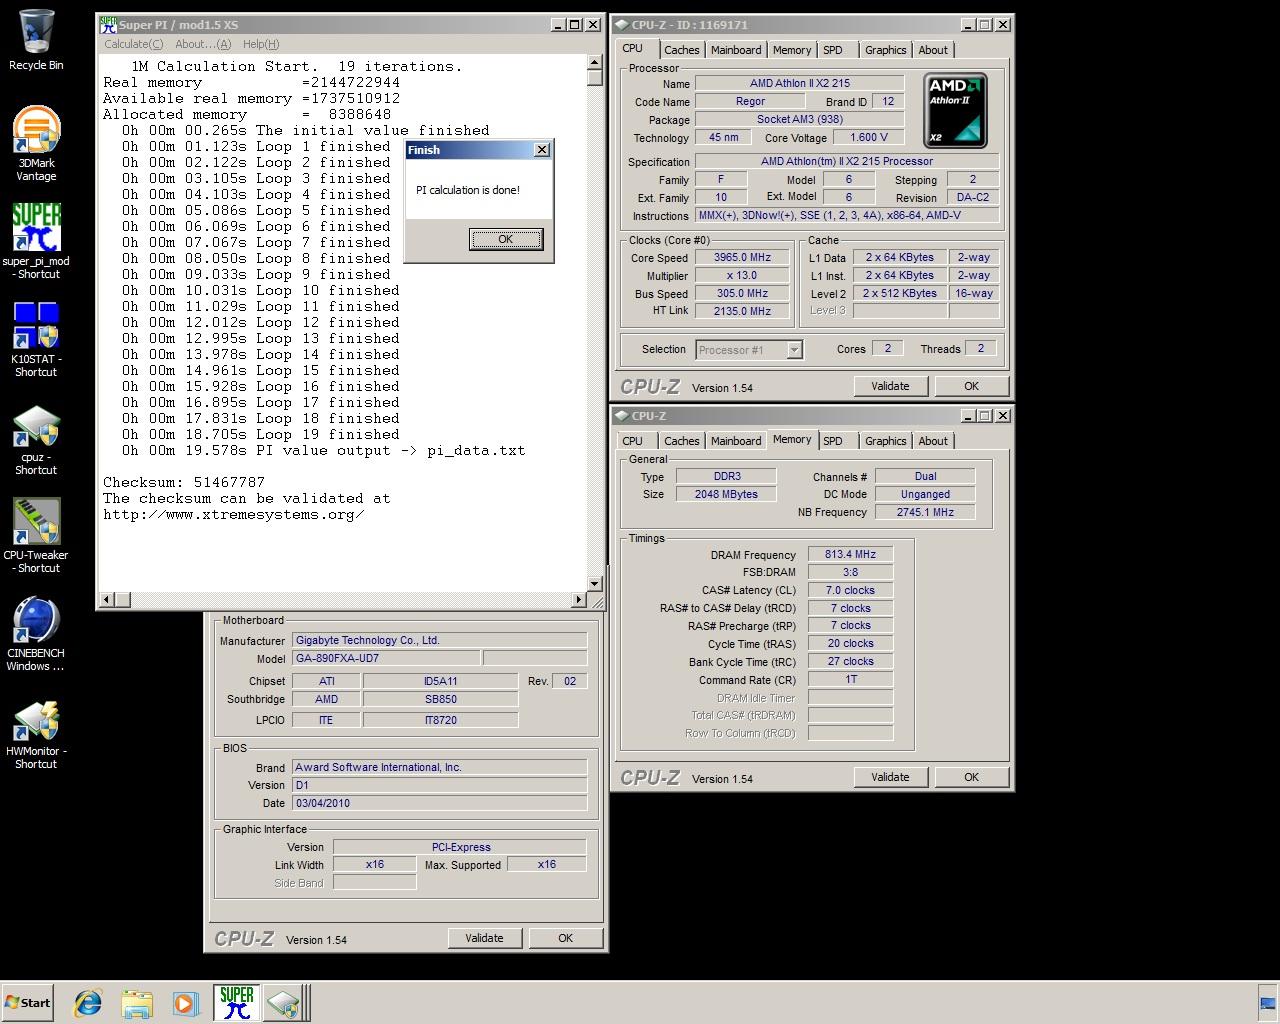Select Caches tab in memory CPU-Z window

682,441
